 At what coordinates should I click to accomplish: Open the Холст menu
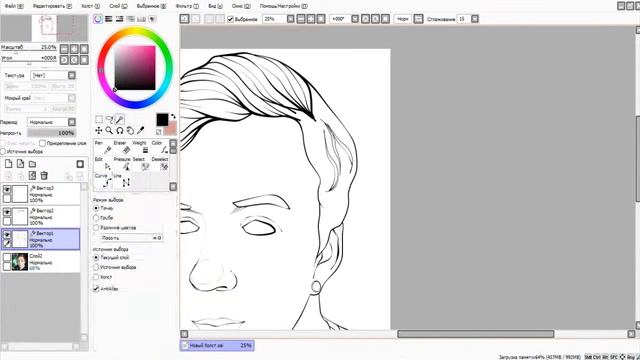90,6
